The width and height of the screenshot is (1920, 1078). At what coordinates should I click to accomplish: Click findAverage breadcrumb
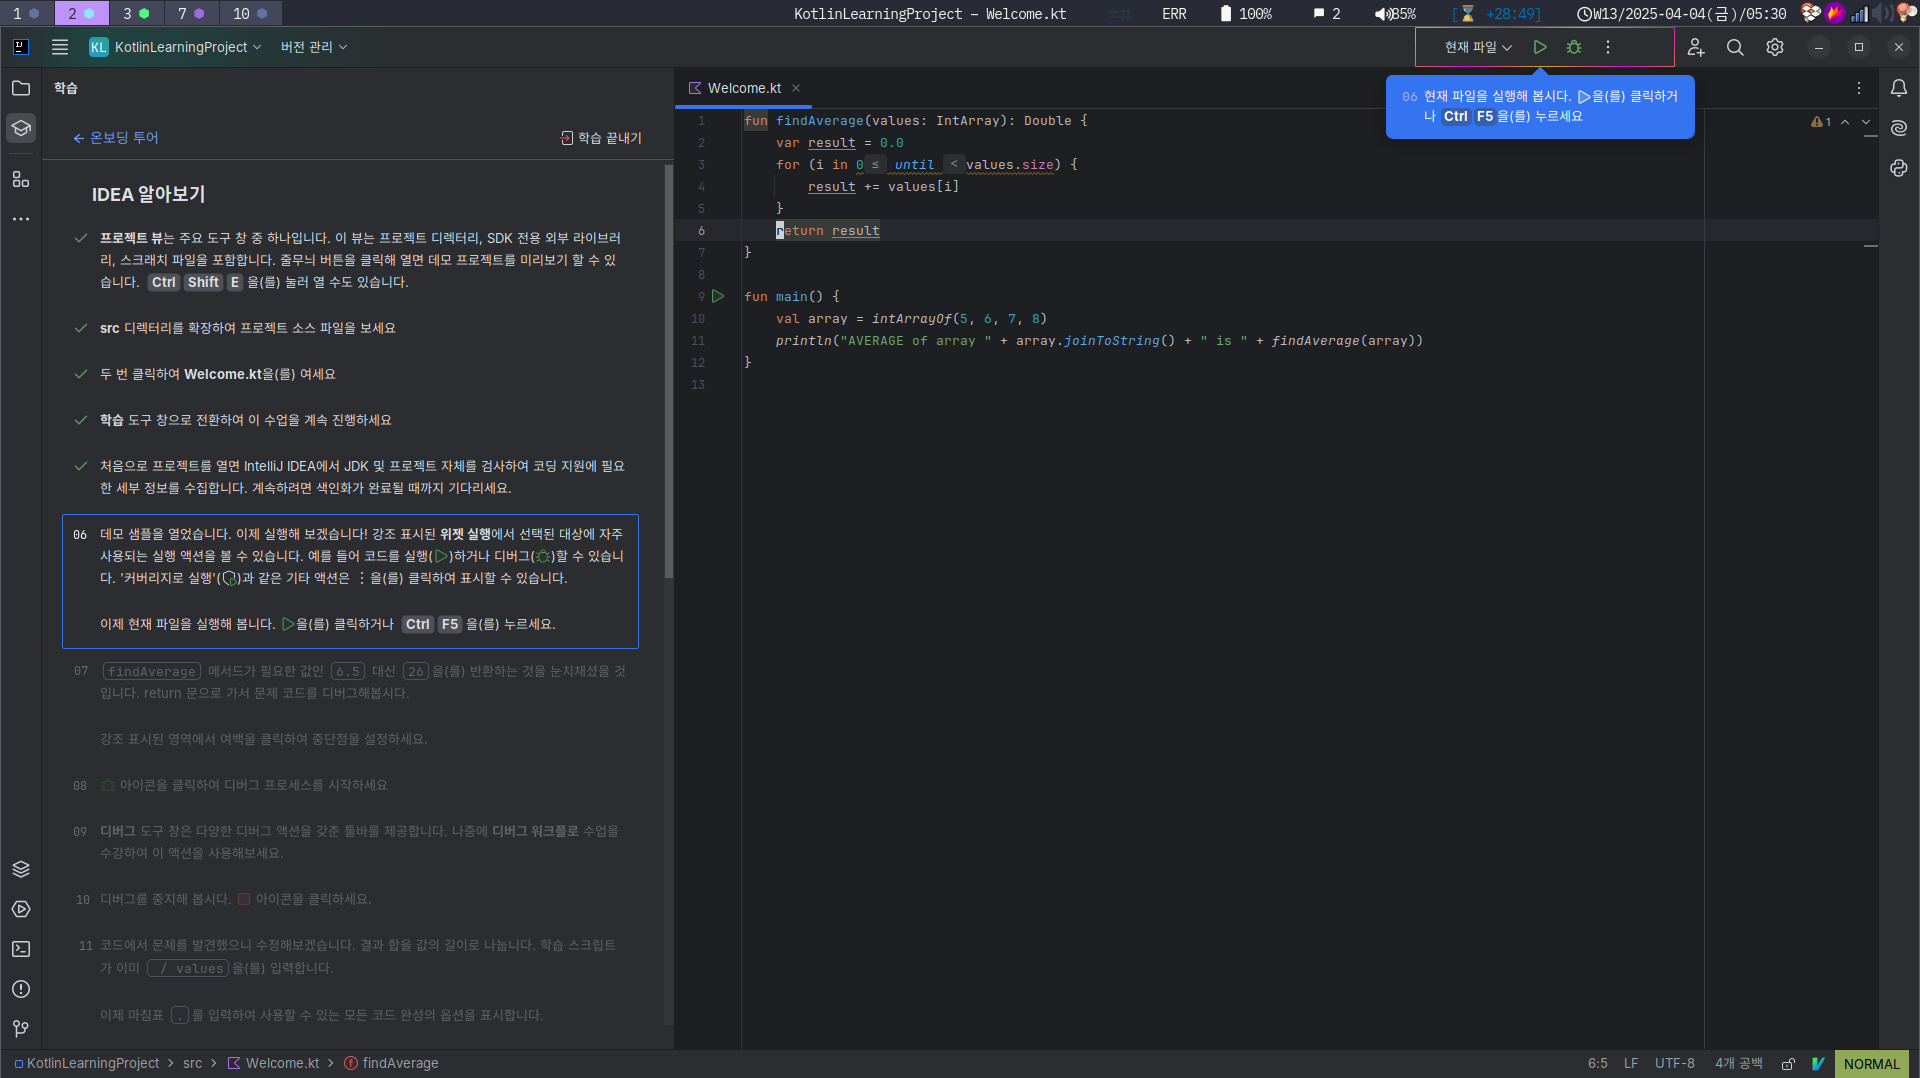[x=391, y=1063]
